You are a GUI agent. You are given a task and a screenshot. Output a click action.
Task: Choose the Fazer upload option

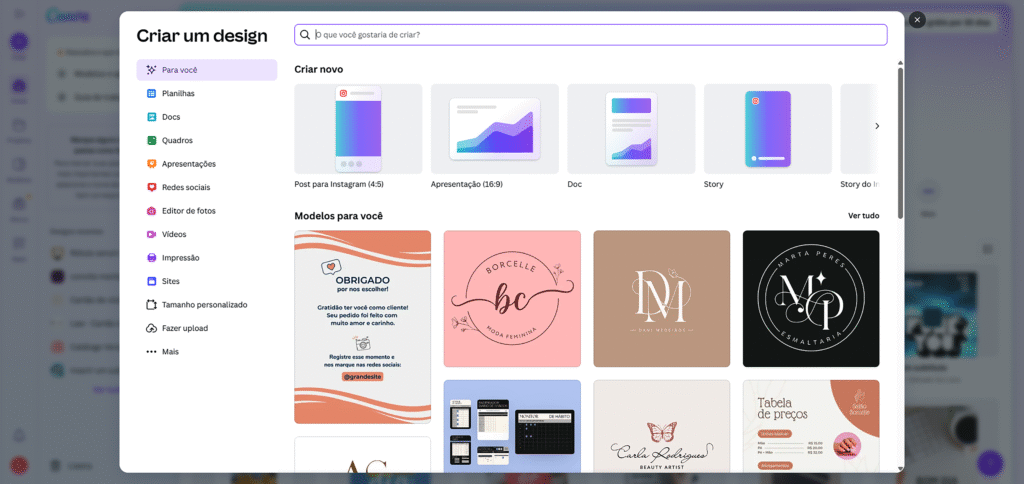click(x=206, y=329)
